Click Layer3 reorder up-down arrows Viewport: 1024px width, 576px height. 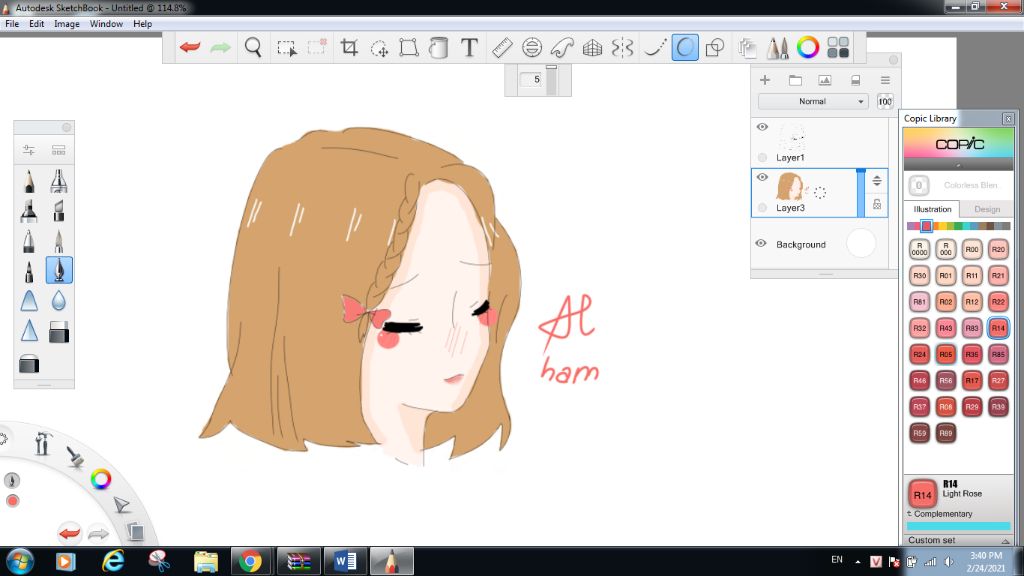pos(877,181)
